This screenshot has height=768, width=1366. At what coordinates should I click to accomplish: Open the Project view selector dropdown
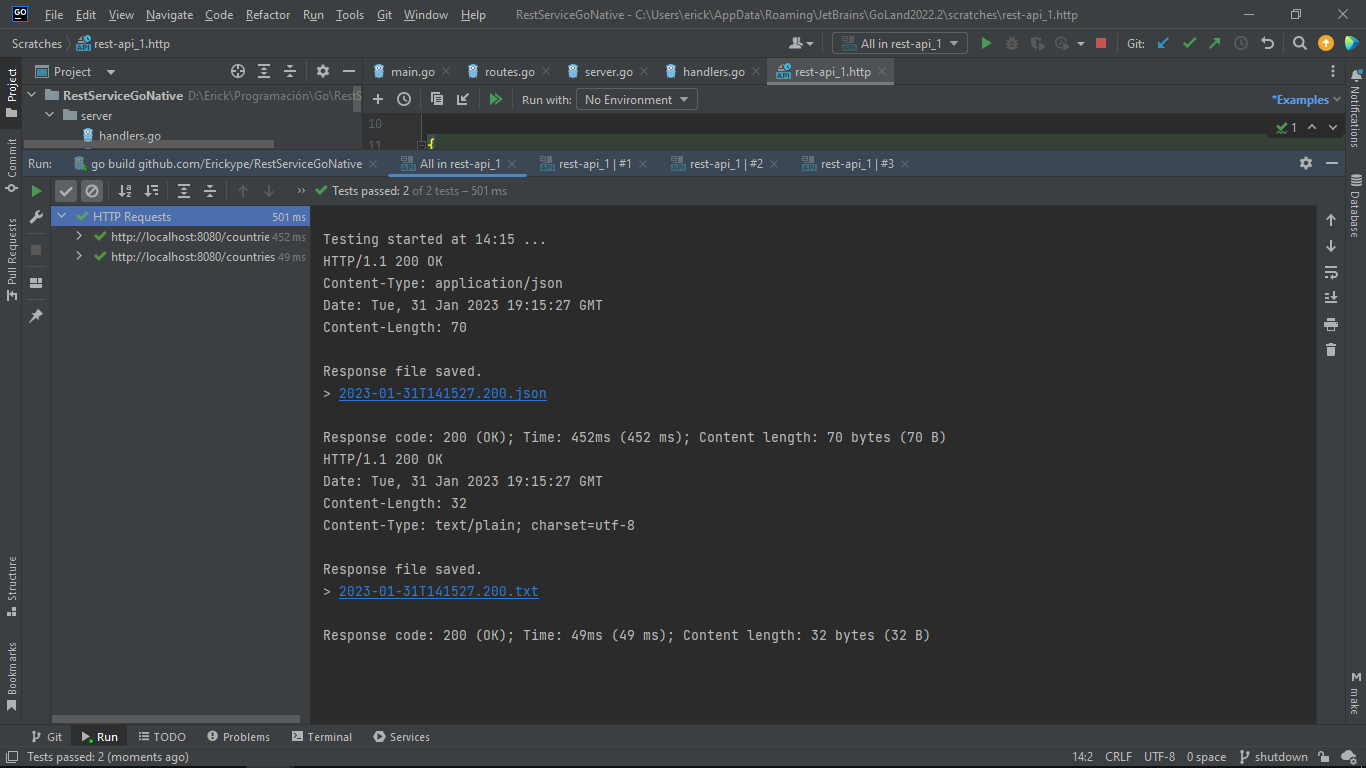click(x=76, y=71)
